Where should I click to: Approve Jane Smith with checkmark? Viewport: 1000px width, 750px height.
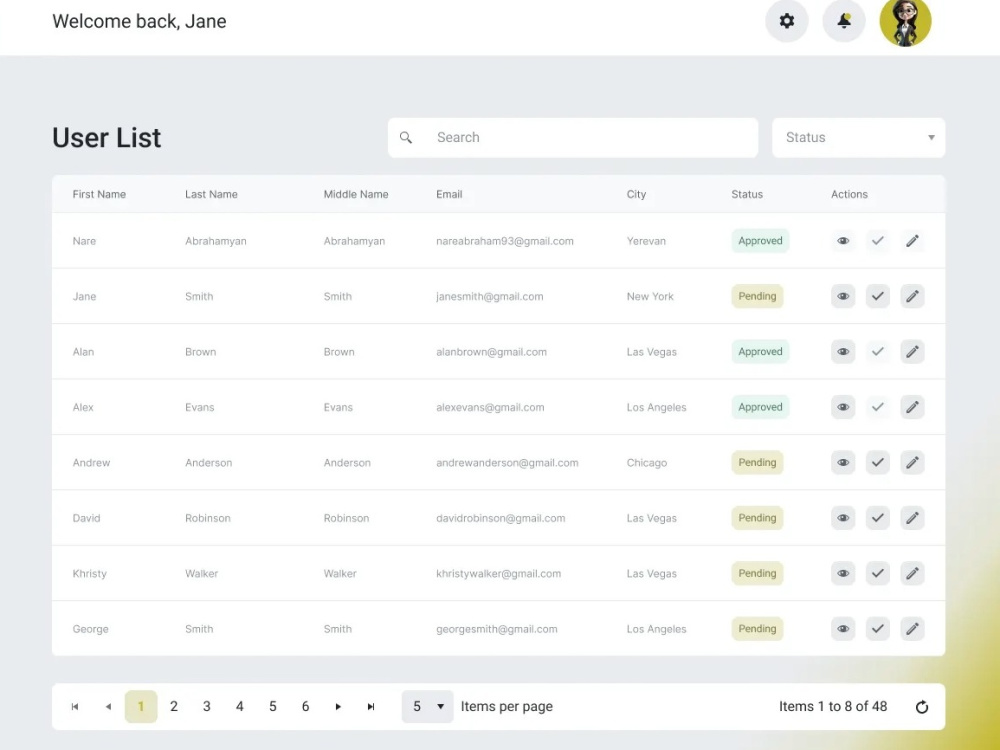click(x=878, y=296)
